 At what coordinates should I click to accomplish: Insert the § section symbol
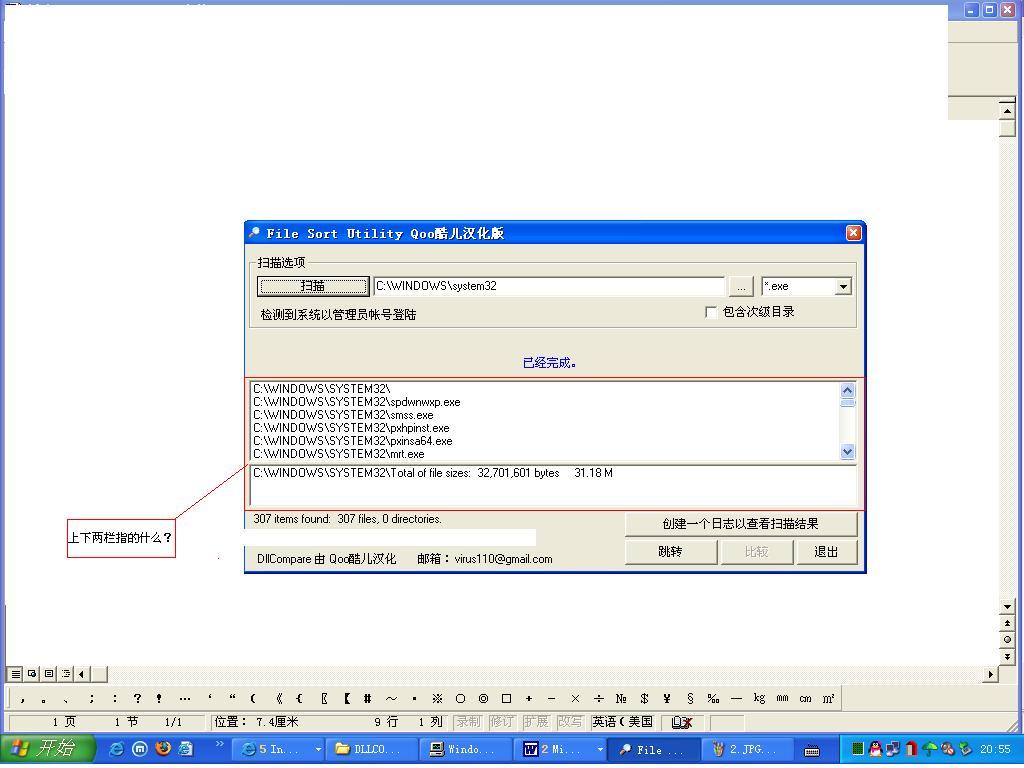pos(690,698)
